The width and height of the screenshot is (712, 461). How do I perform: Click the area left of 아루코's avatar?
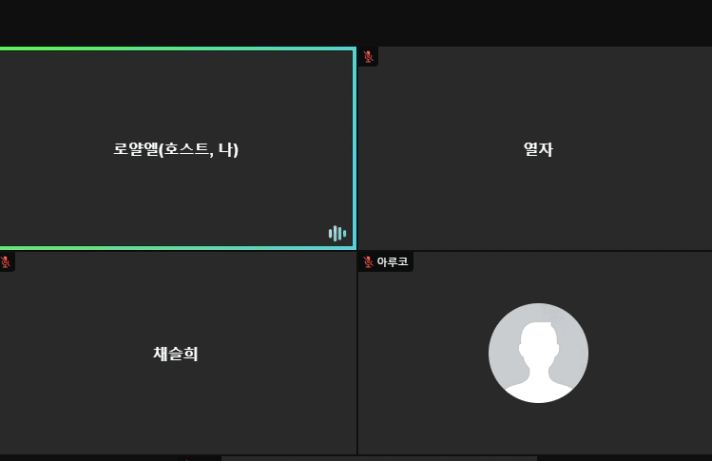422,353
